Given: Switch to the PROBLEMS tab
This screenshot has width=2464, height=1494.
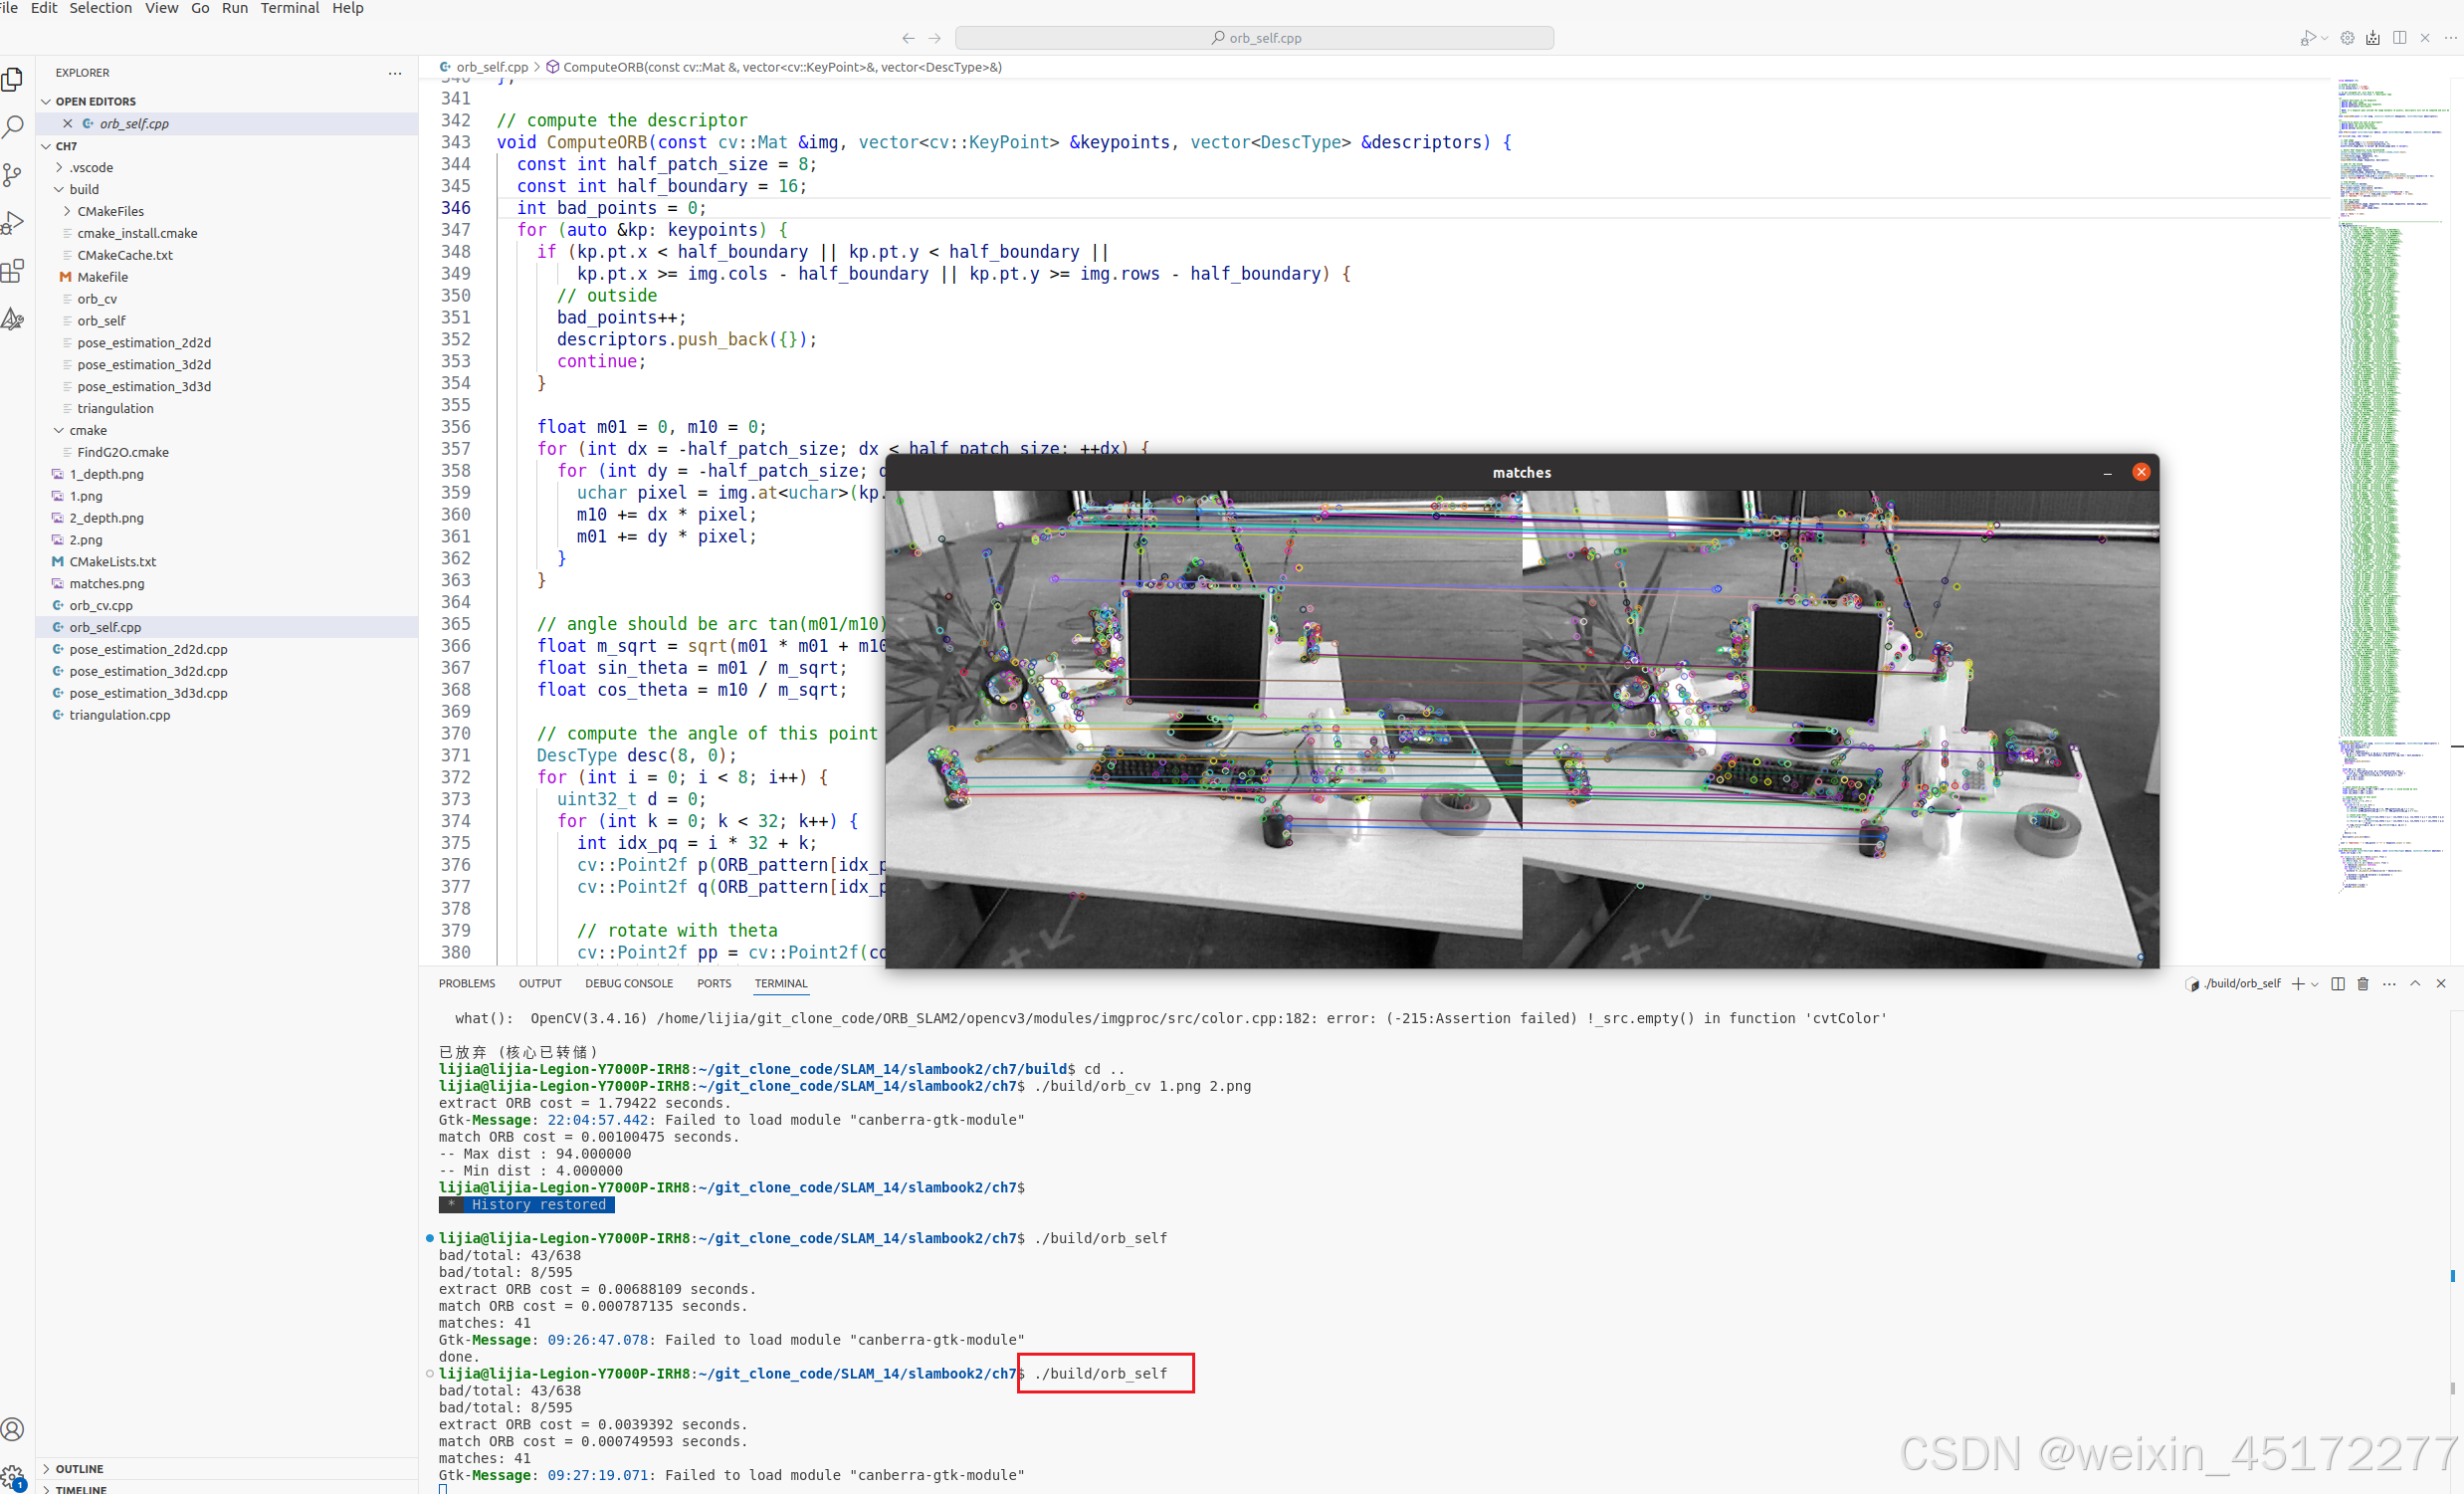Looking at the screenshot, I should tap(466, 984).
